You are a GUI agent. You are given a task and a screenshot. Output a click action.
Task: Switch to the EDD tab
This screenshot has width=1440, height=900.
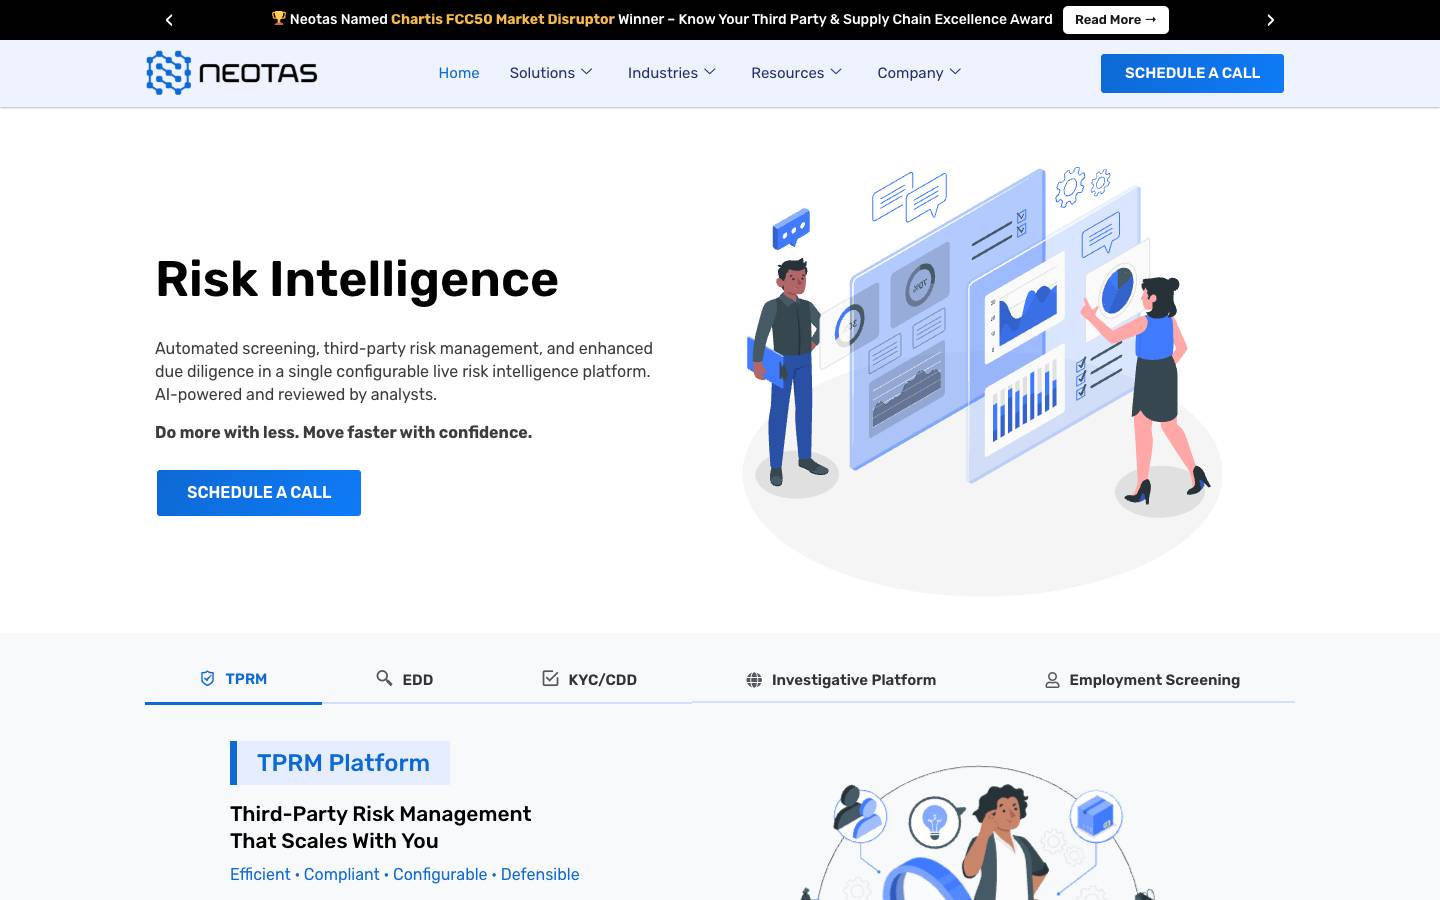[x=405, y=679]
